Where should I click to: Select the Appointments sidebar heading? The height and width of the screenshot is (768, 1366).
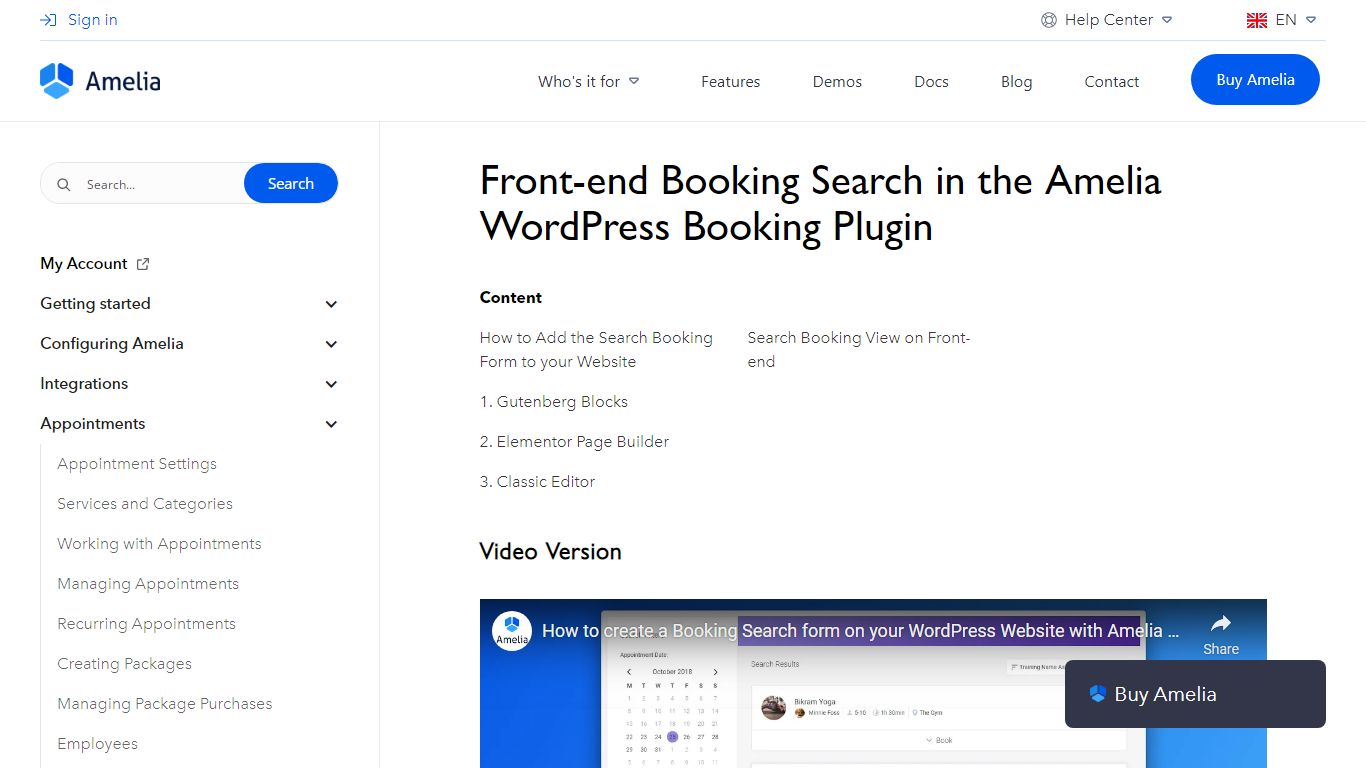click(x=93, y=424)
